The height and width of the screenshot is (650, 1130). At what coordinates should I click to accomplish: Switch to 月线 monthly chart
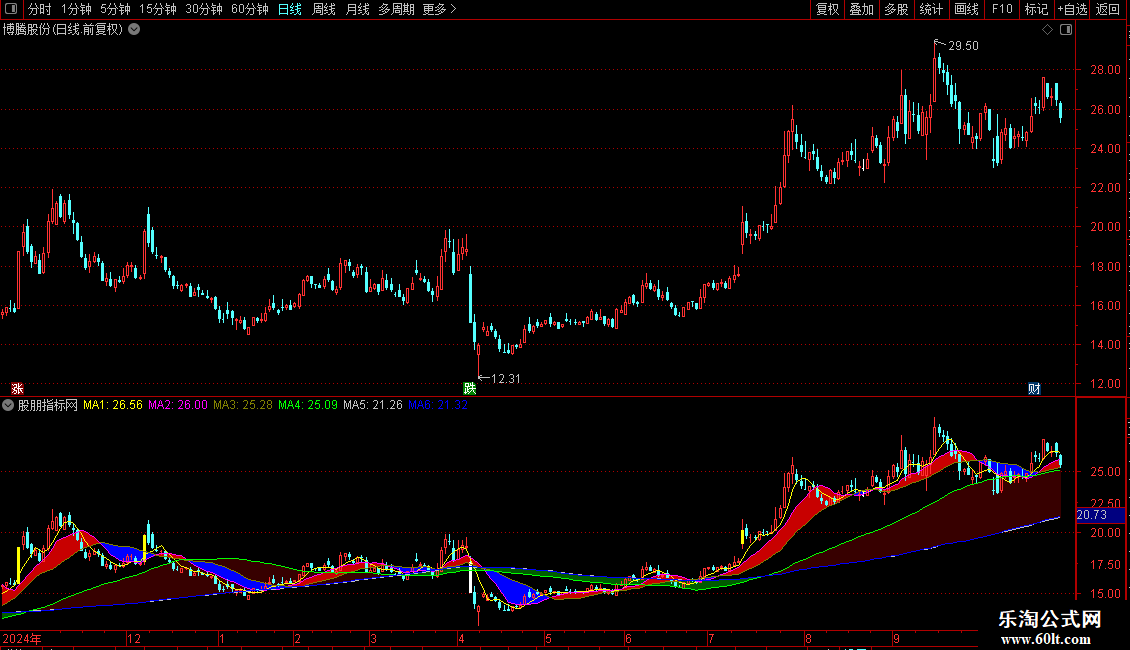357,9
